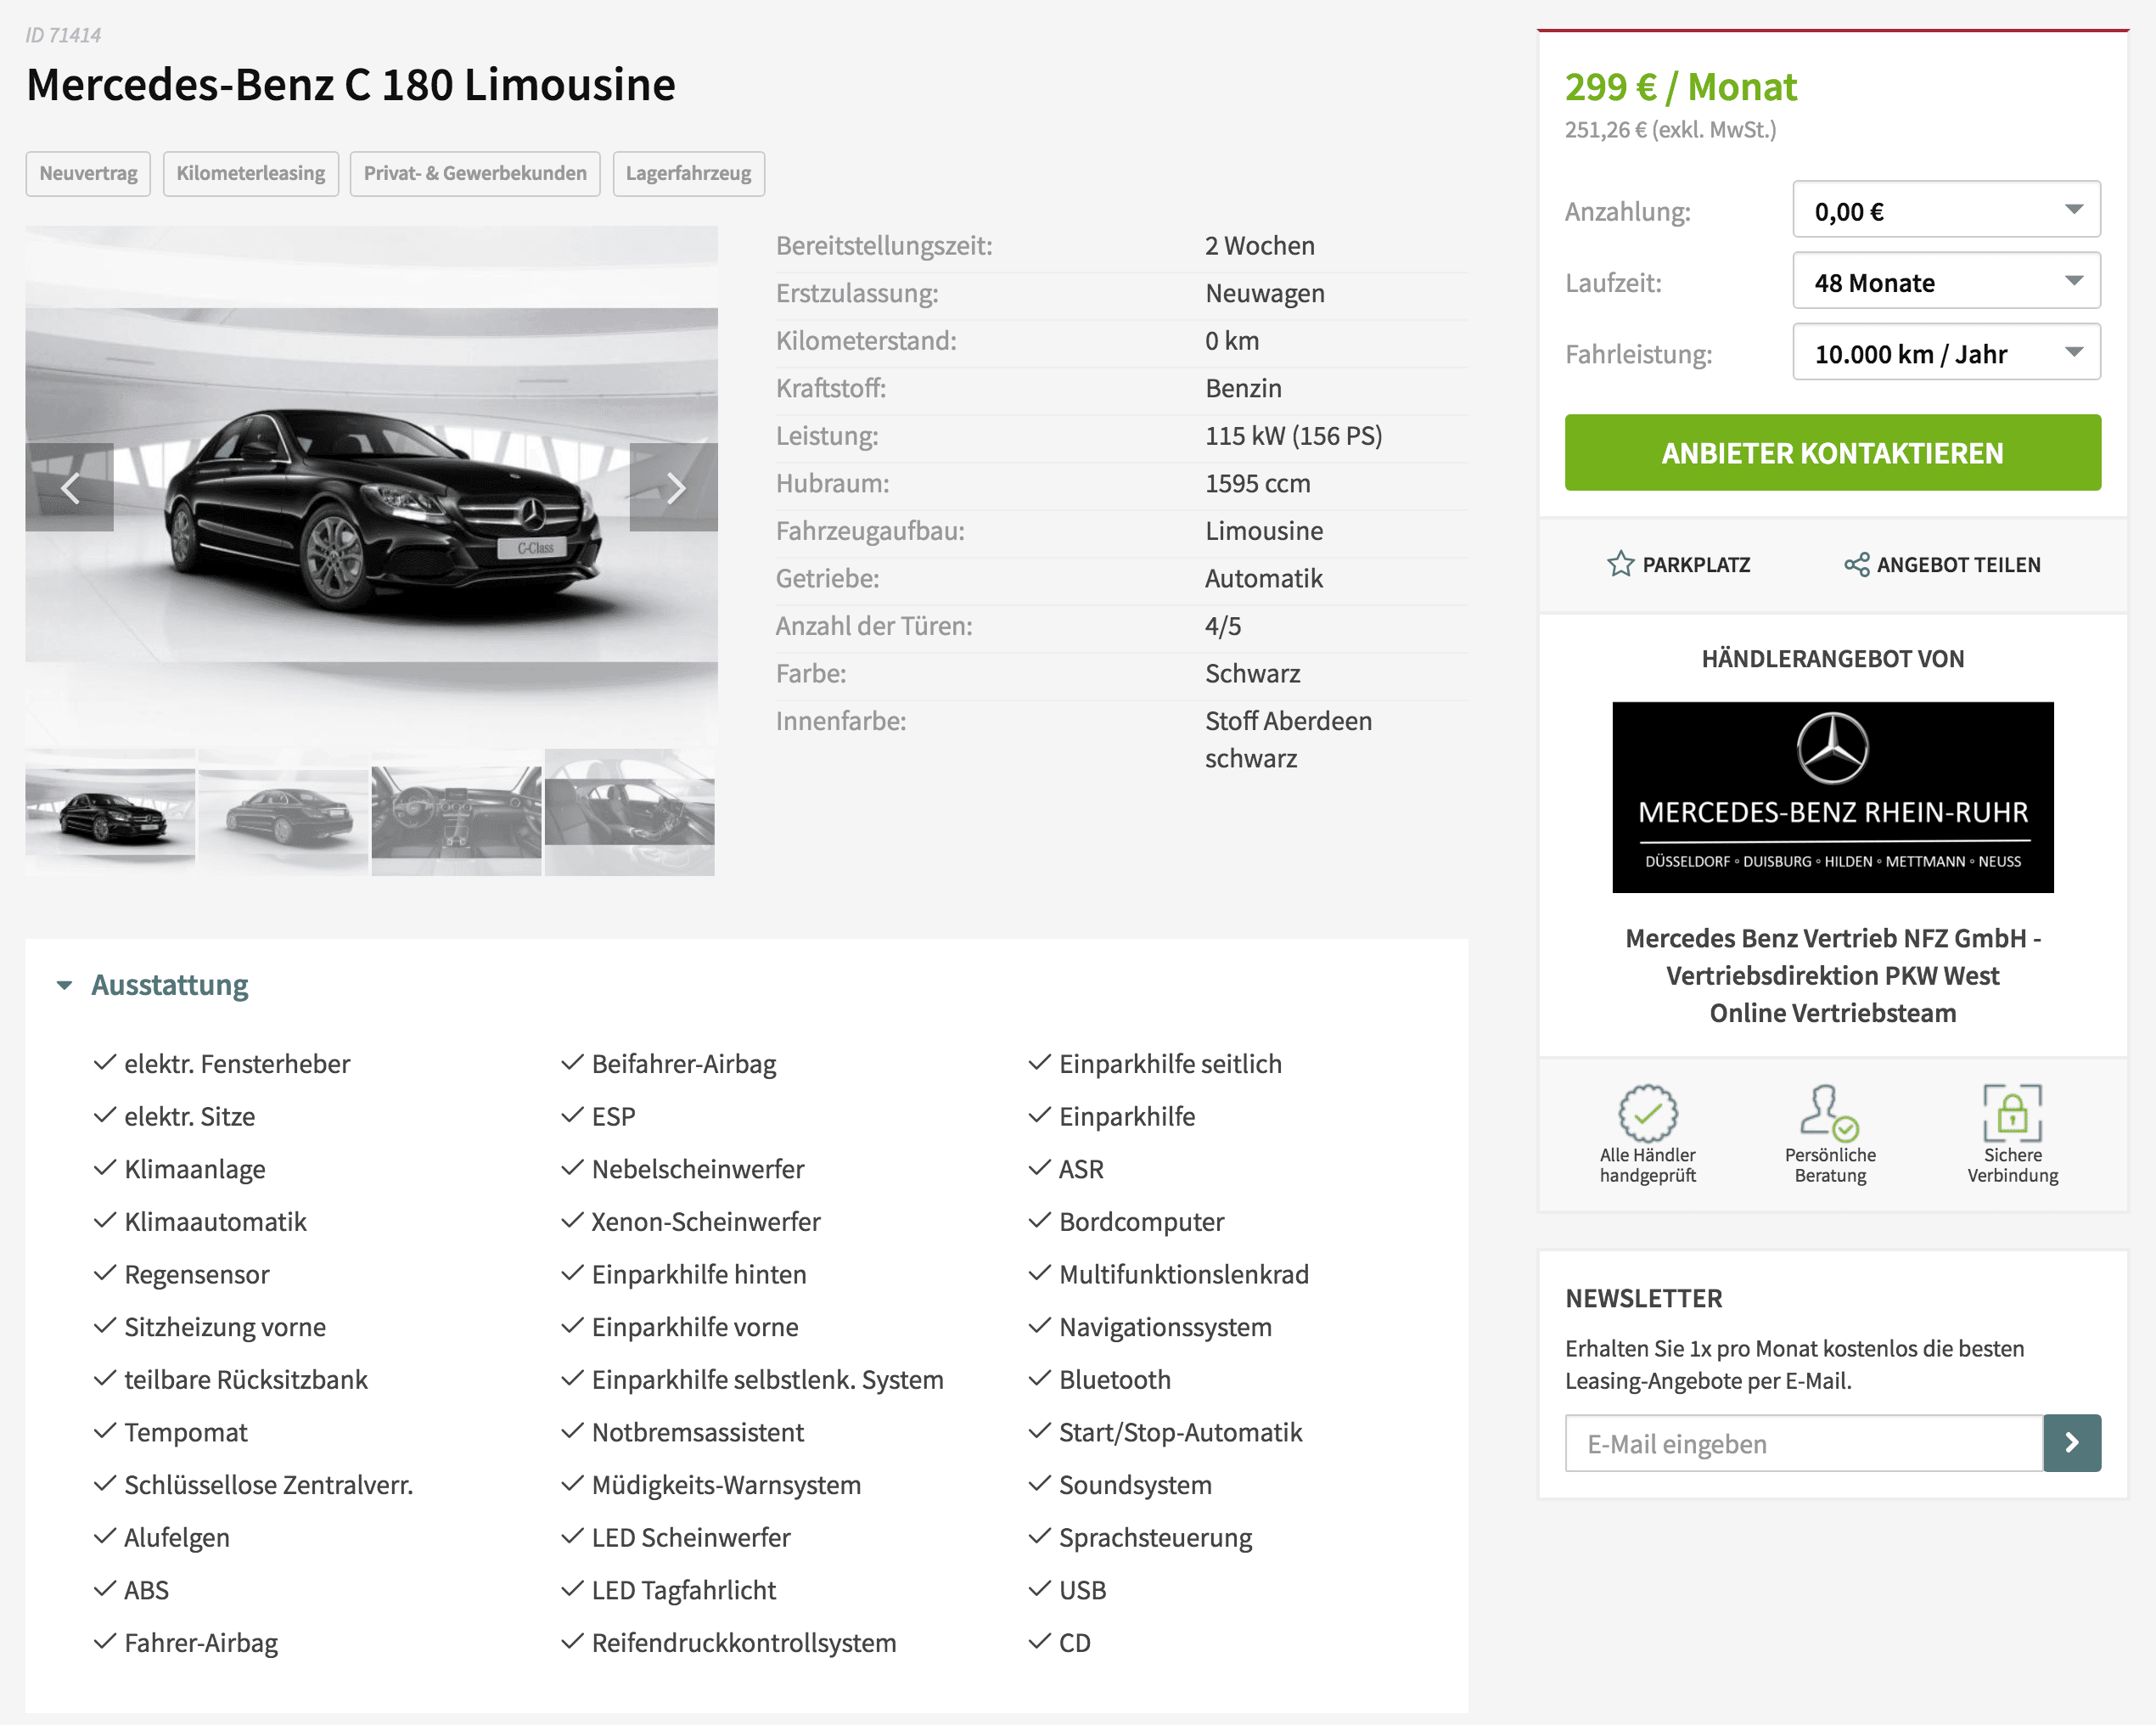The height and width of the screenshot is (1725, 2156).
Task: Click the main car image
Action: 372,486
